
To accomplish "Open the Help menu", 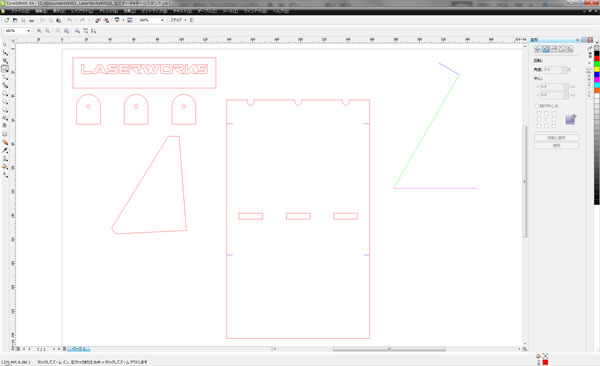I will coord(280,11).
